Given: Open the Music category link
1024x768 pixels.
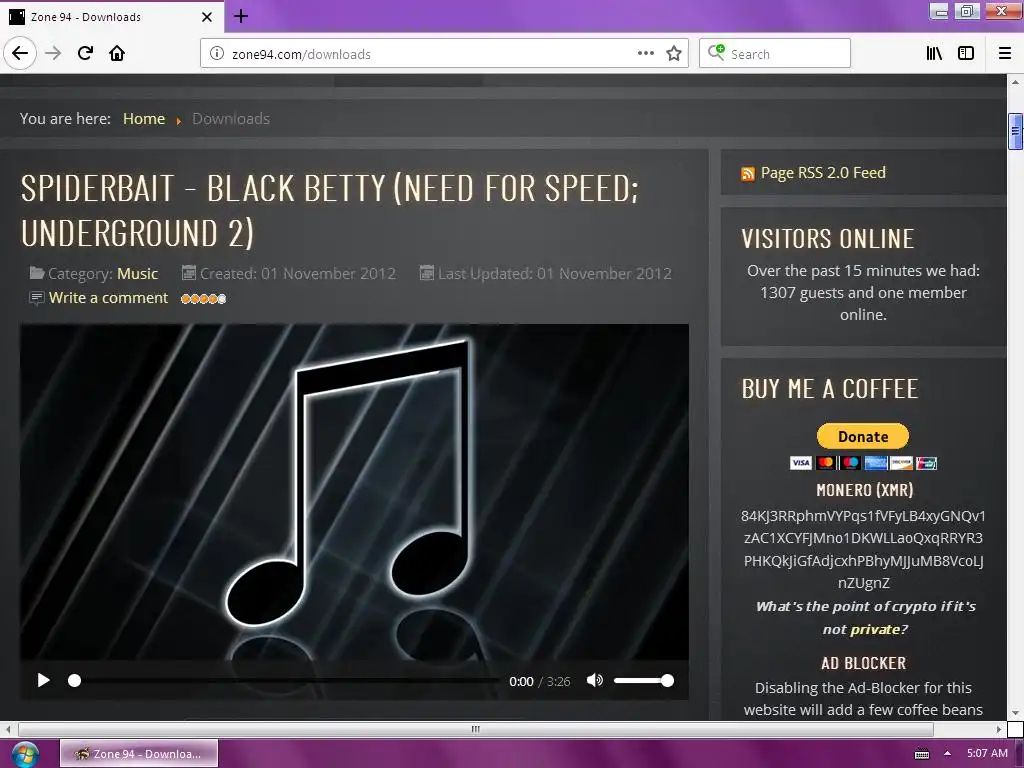Looking at the screenshot, I should 137,274.
